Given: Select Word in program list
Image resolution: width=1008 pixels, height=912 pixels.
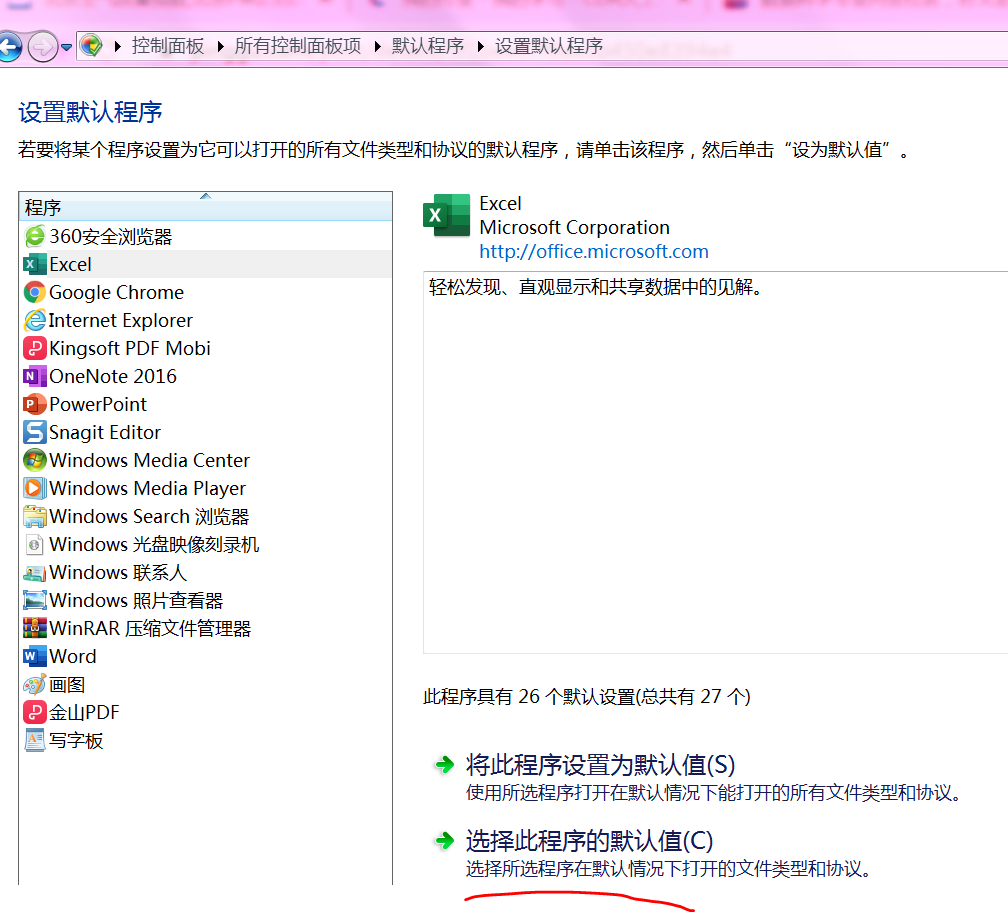Looking at the screenshot, I should (73, 656).
